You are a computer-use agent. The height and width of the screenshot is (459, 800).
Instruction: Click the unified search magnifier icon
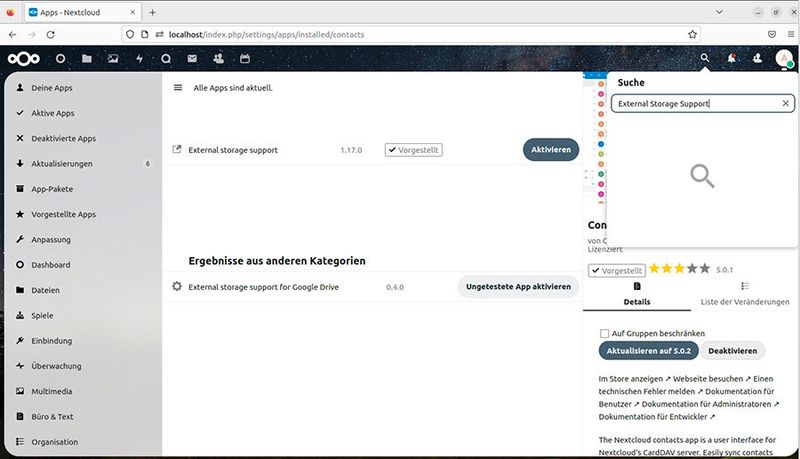click(705, 58)
